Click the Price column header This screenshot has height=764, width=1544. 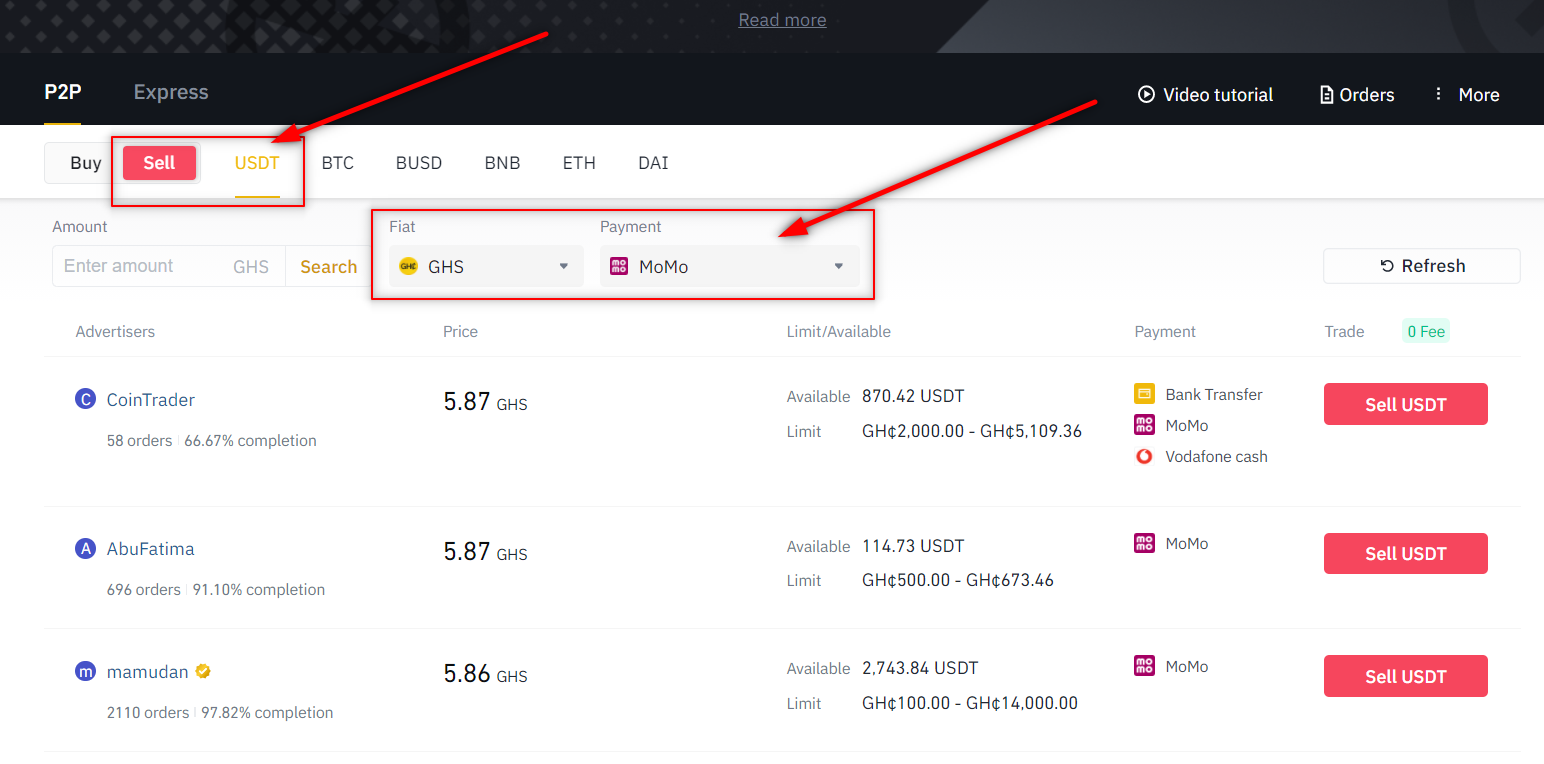pos(461,331)
